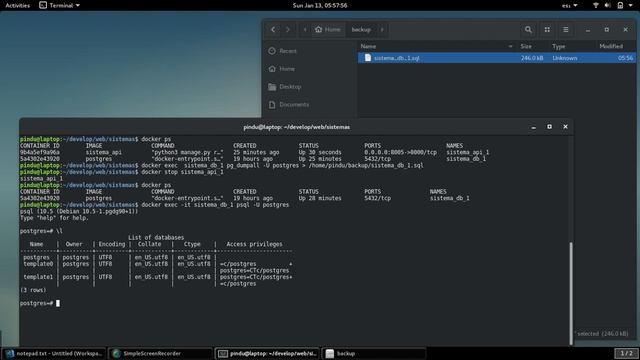Click the 'List of databases' heading
Screen dimensions: 640x360
click(156, 238)
